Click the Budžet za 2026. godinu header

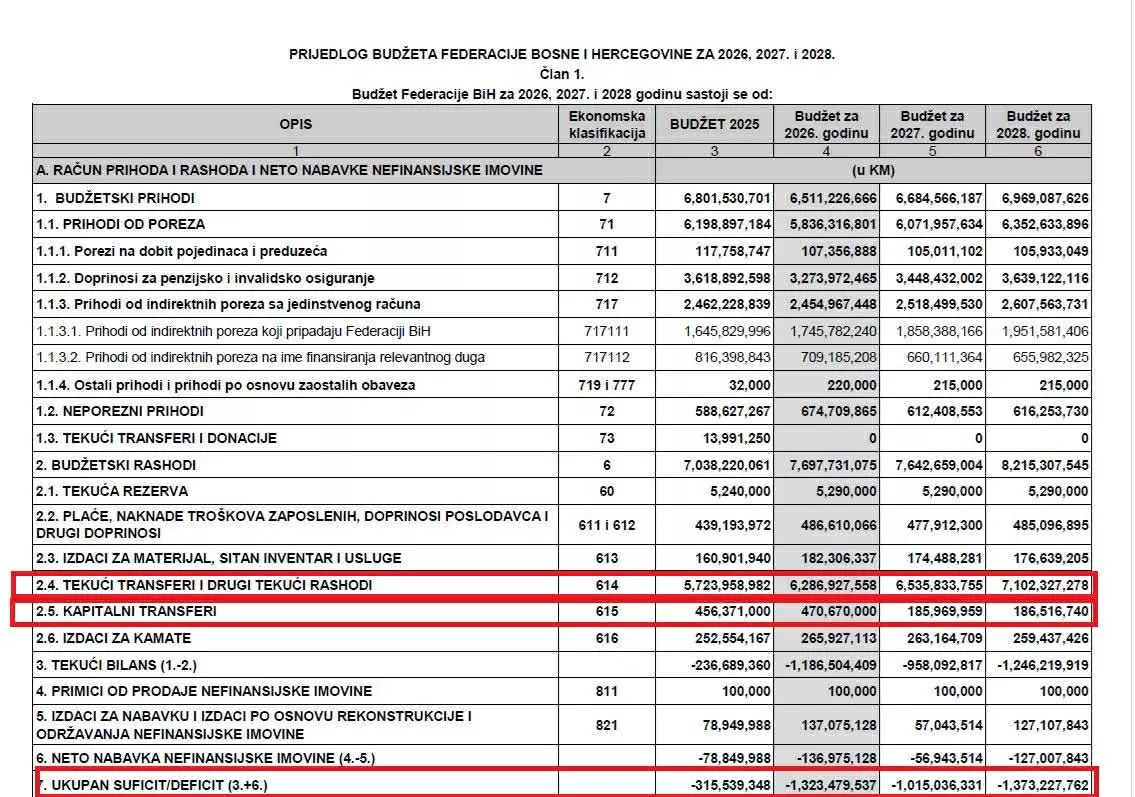point(827,124)
